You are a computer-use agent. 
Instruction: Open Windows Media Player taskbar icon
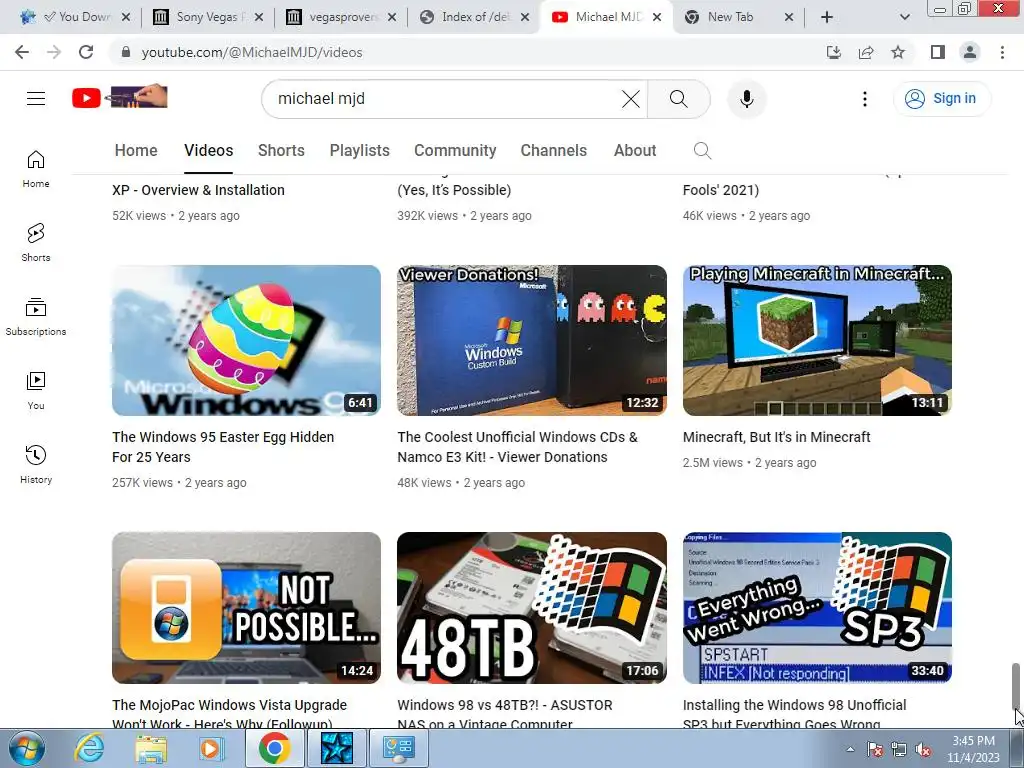click(211, 748)
